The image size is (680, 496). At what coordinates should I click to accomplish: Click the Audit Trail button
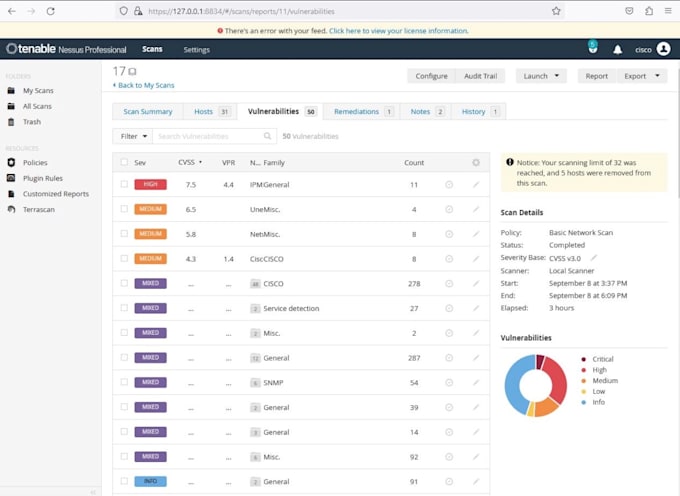coord(480,76)
